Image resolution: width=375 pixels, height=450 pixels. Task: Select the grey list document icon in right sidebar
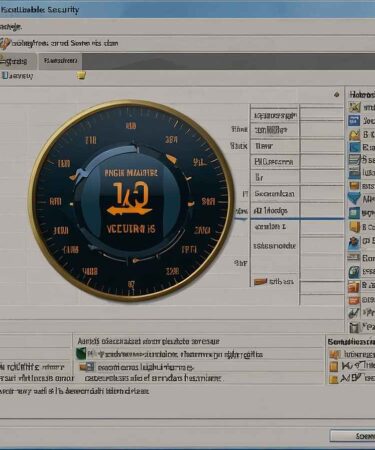pos(354,159)
